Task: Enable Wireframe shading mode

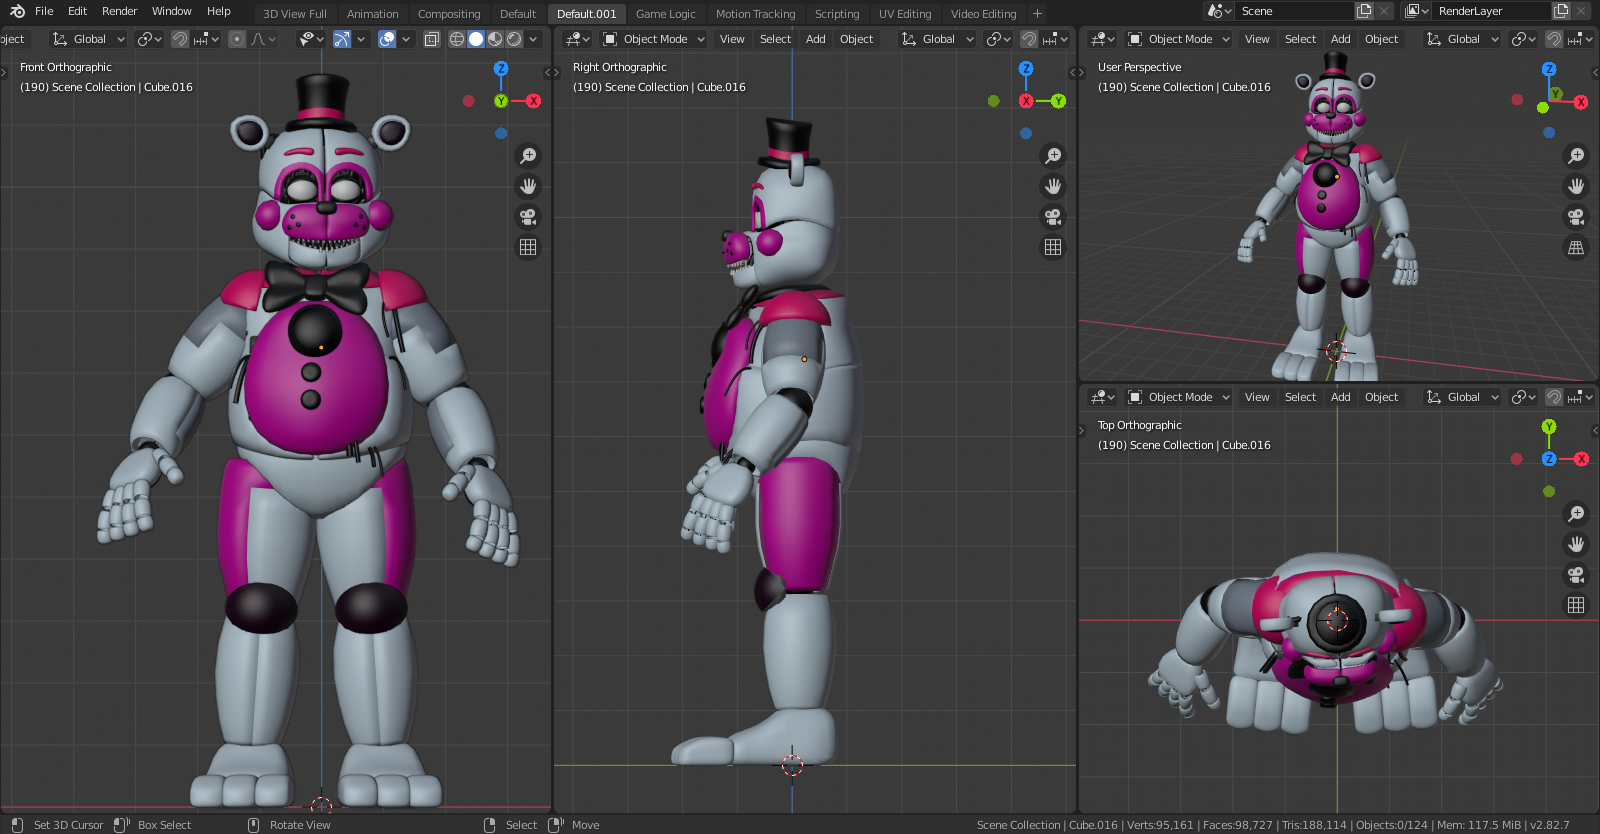Action: (457, 39)
